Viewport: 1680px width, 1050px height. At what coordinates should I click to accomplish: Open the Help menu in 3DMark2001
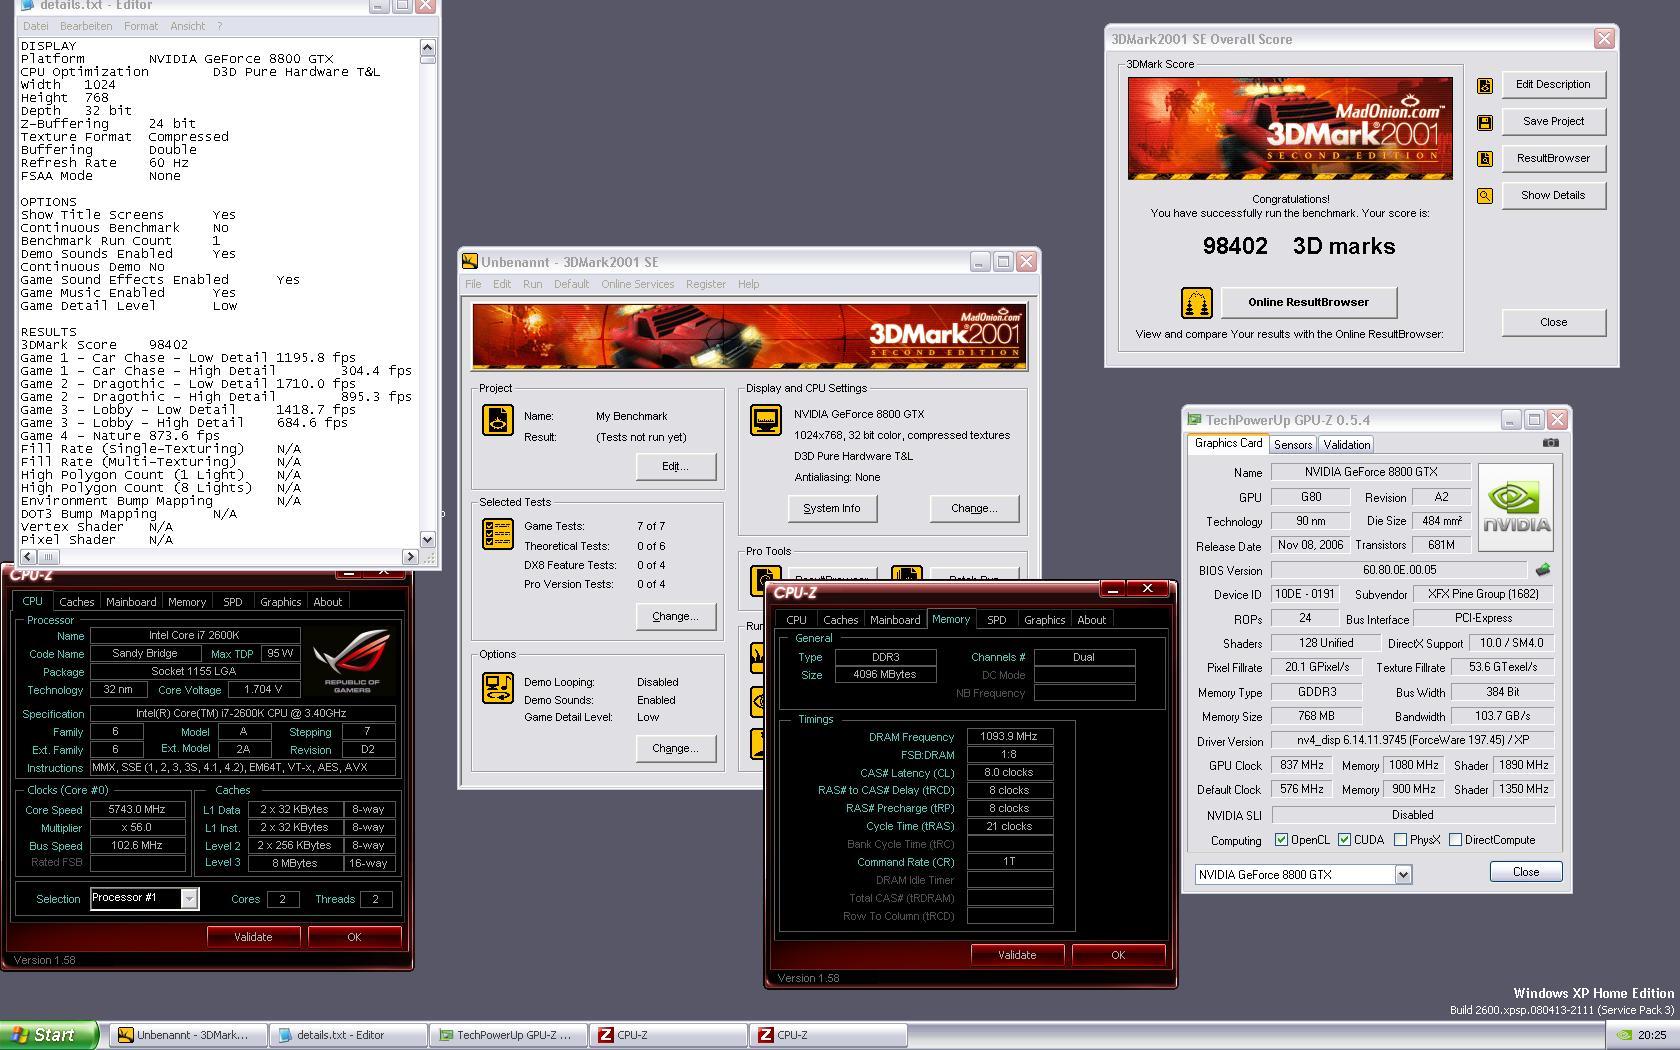(x=748, y=284)
